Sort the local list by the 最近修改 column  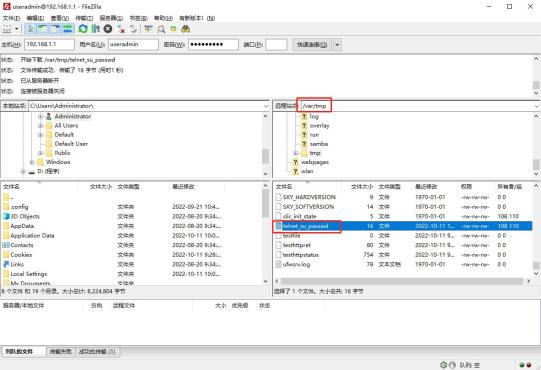tap(184, 187)
